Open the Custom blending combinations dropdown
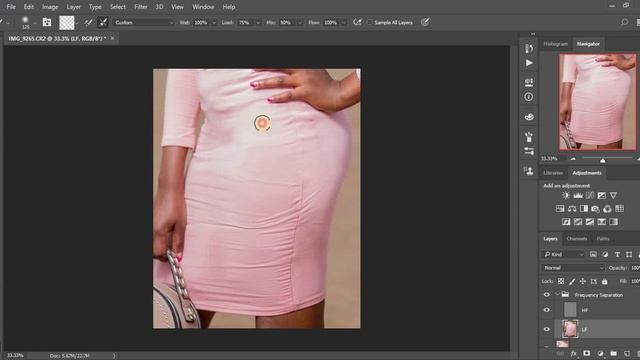Image resolution: width=640 pixels, height=360 pixels. click(144, 23)
